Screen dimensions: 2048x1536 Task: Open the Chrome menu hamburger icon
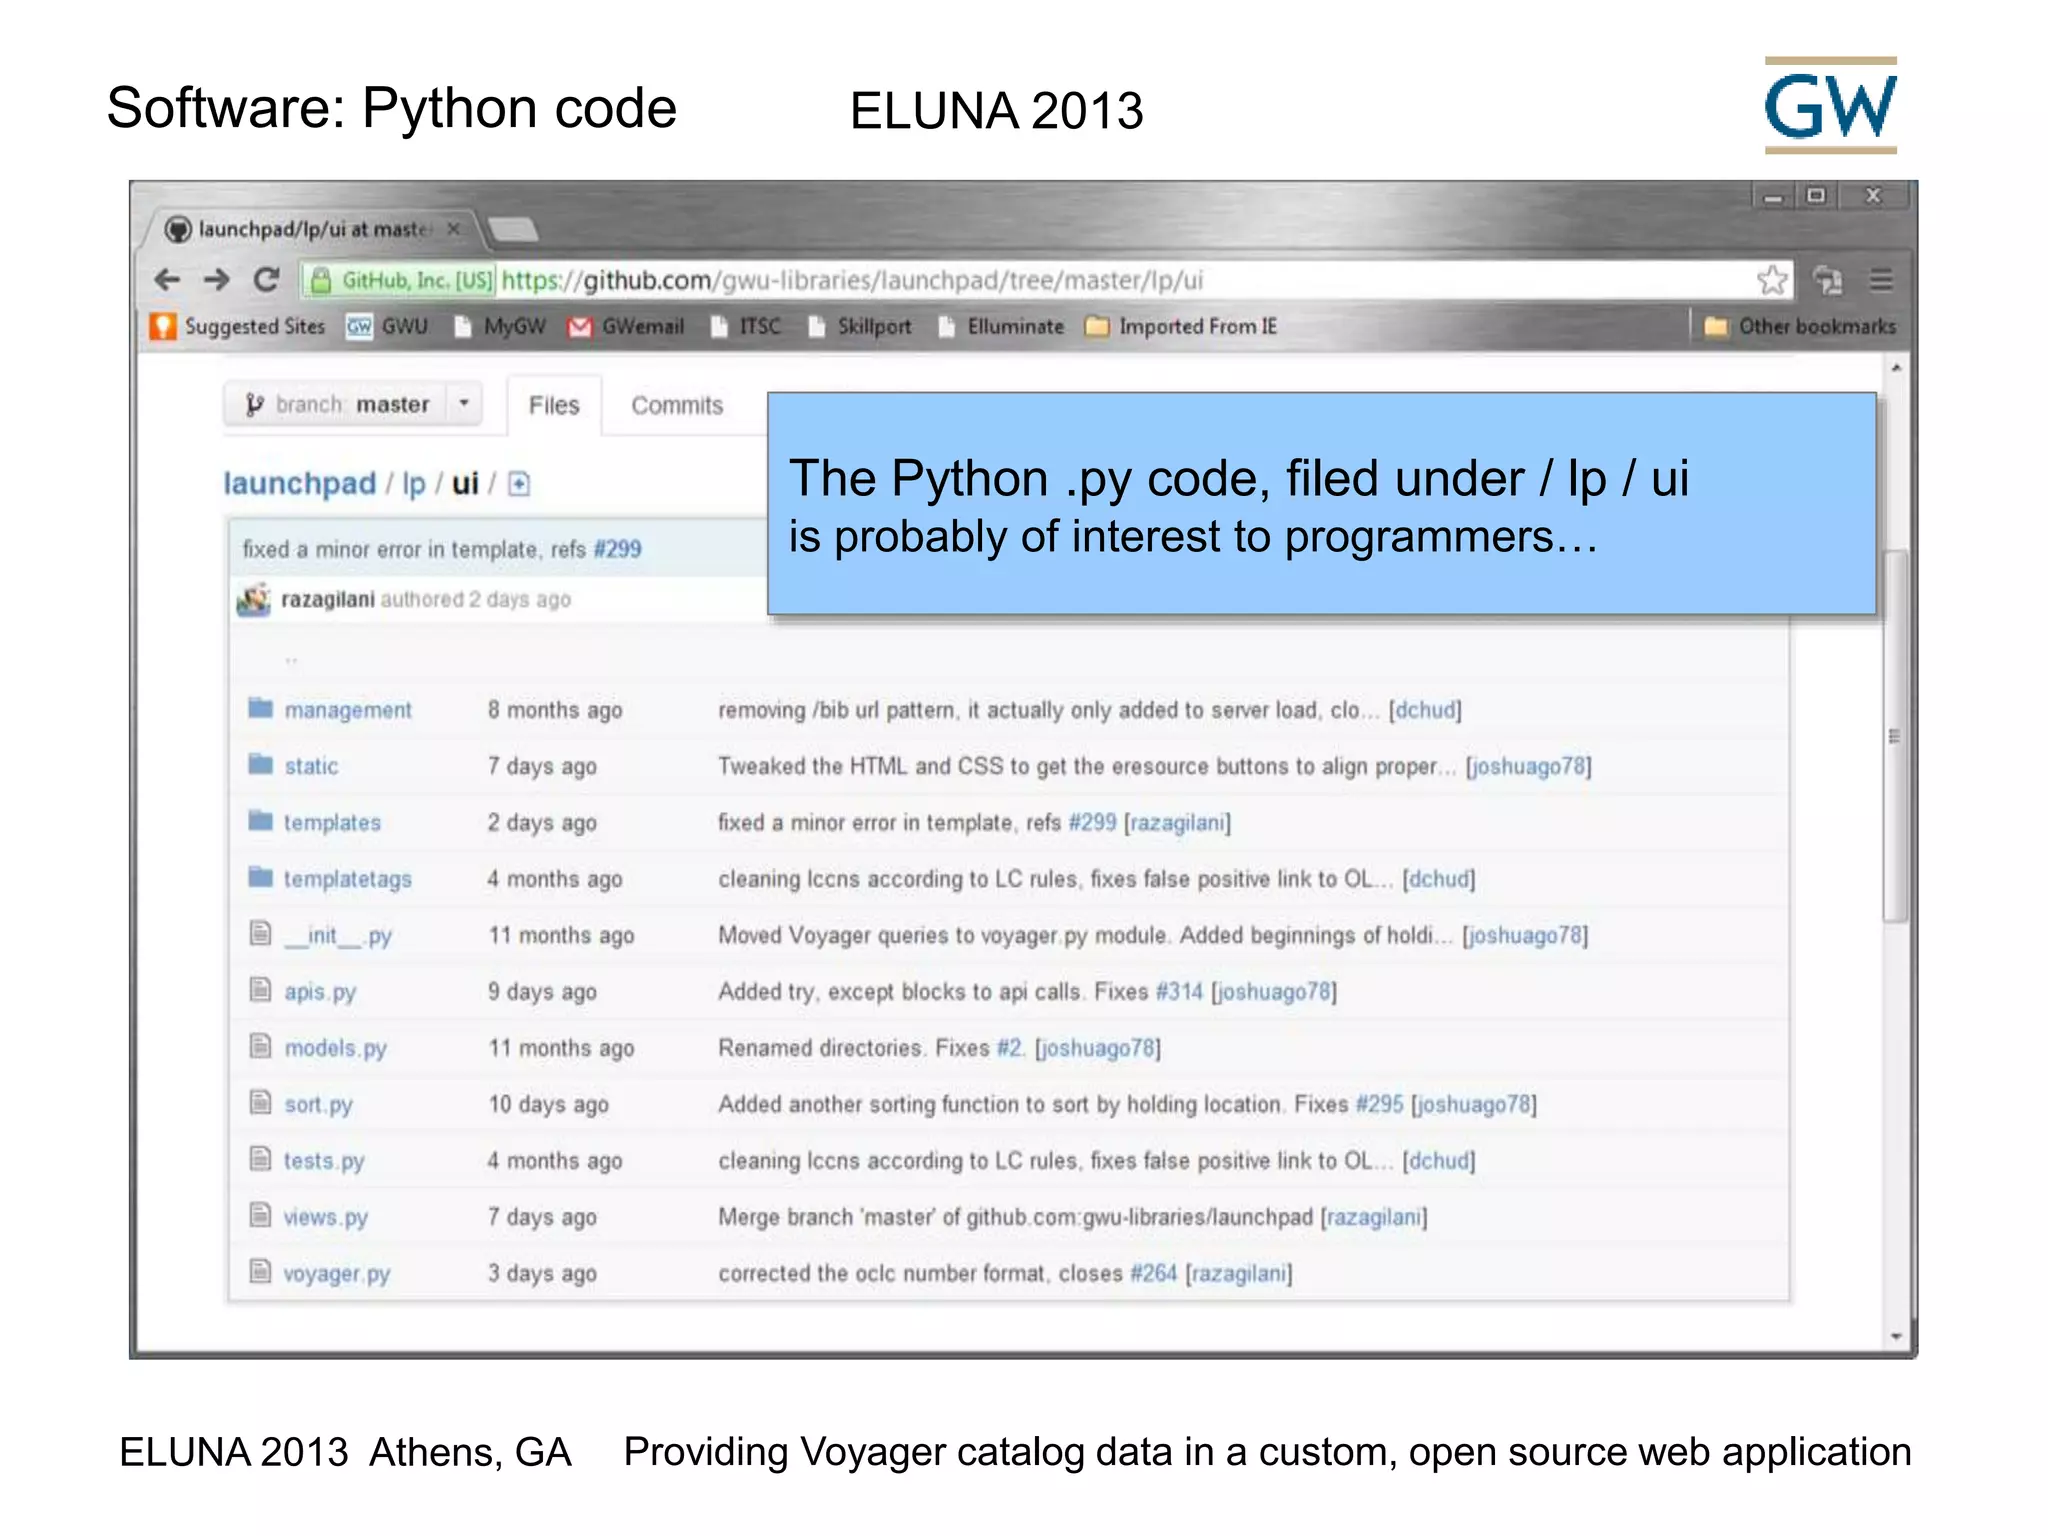[x=1881, y=280]
